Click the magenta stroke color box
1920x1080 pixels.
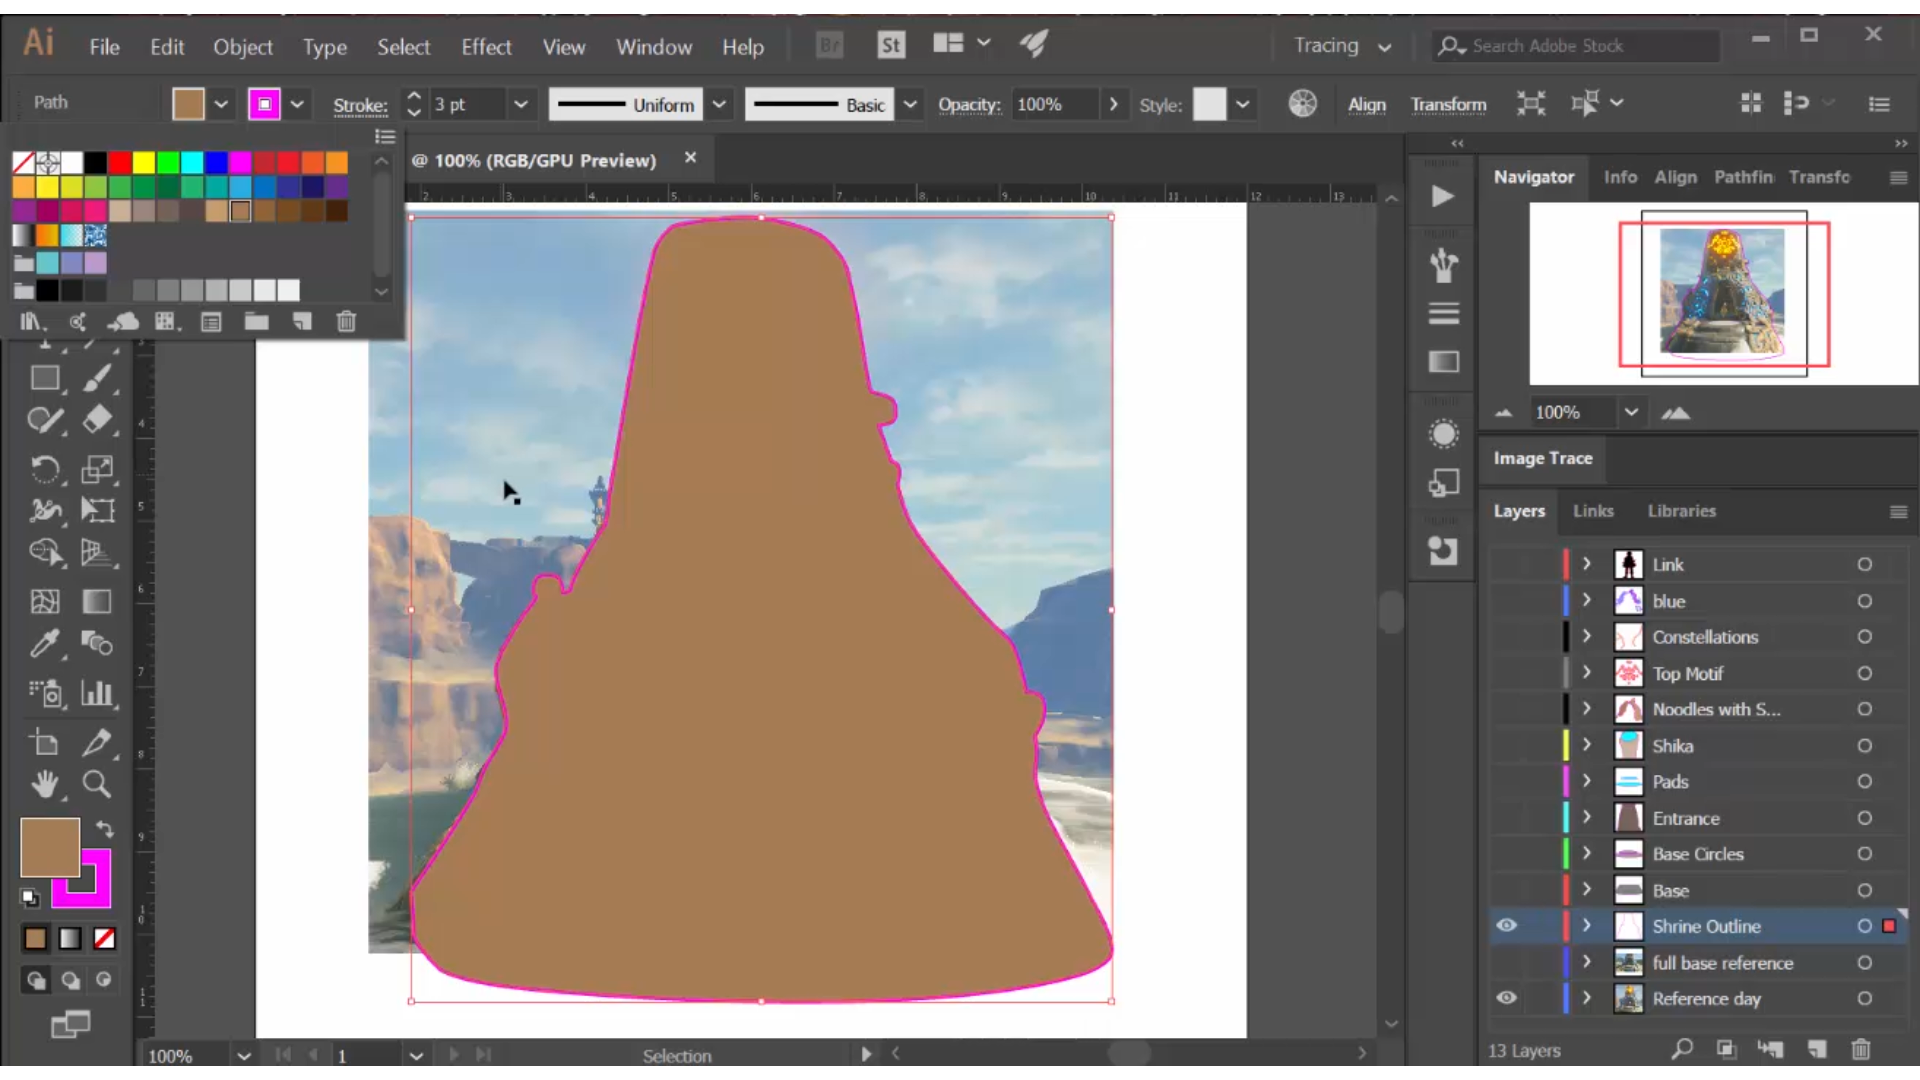(x=264, y=104)
